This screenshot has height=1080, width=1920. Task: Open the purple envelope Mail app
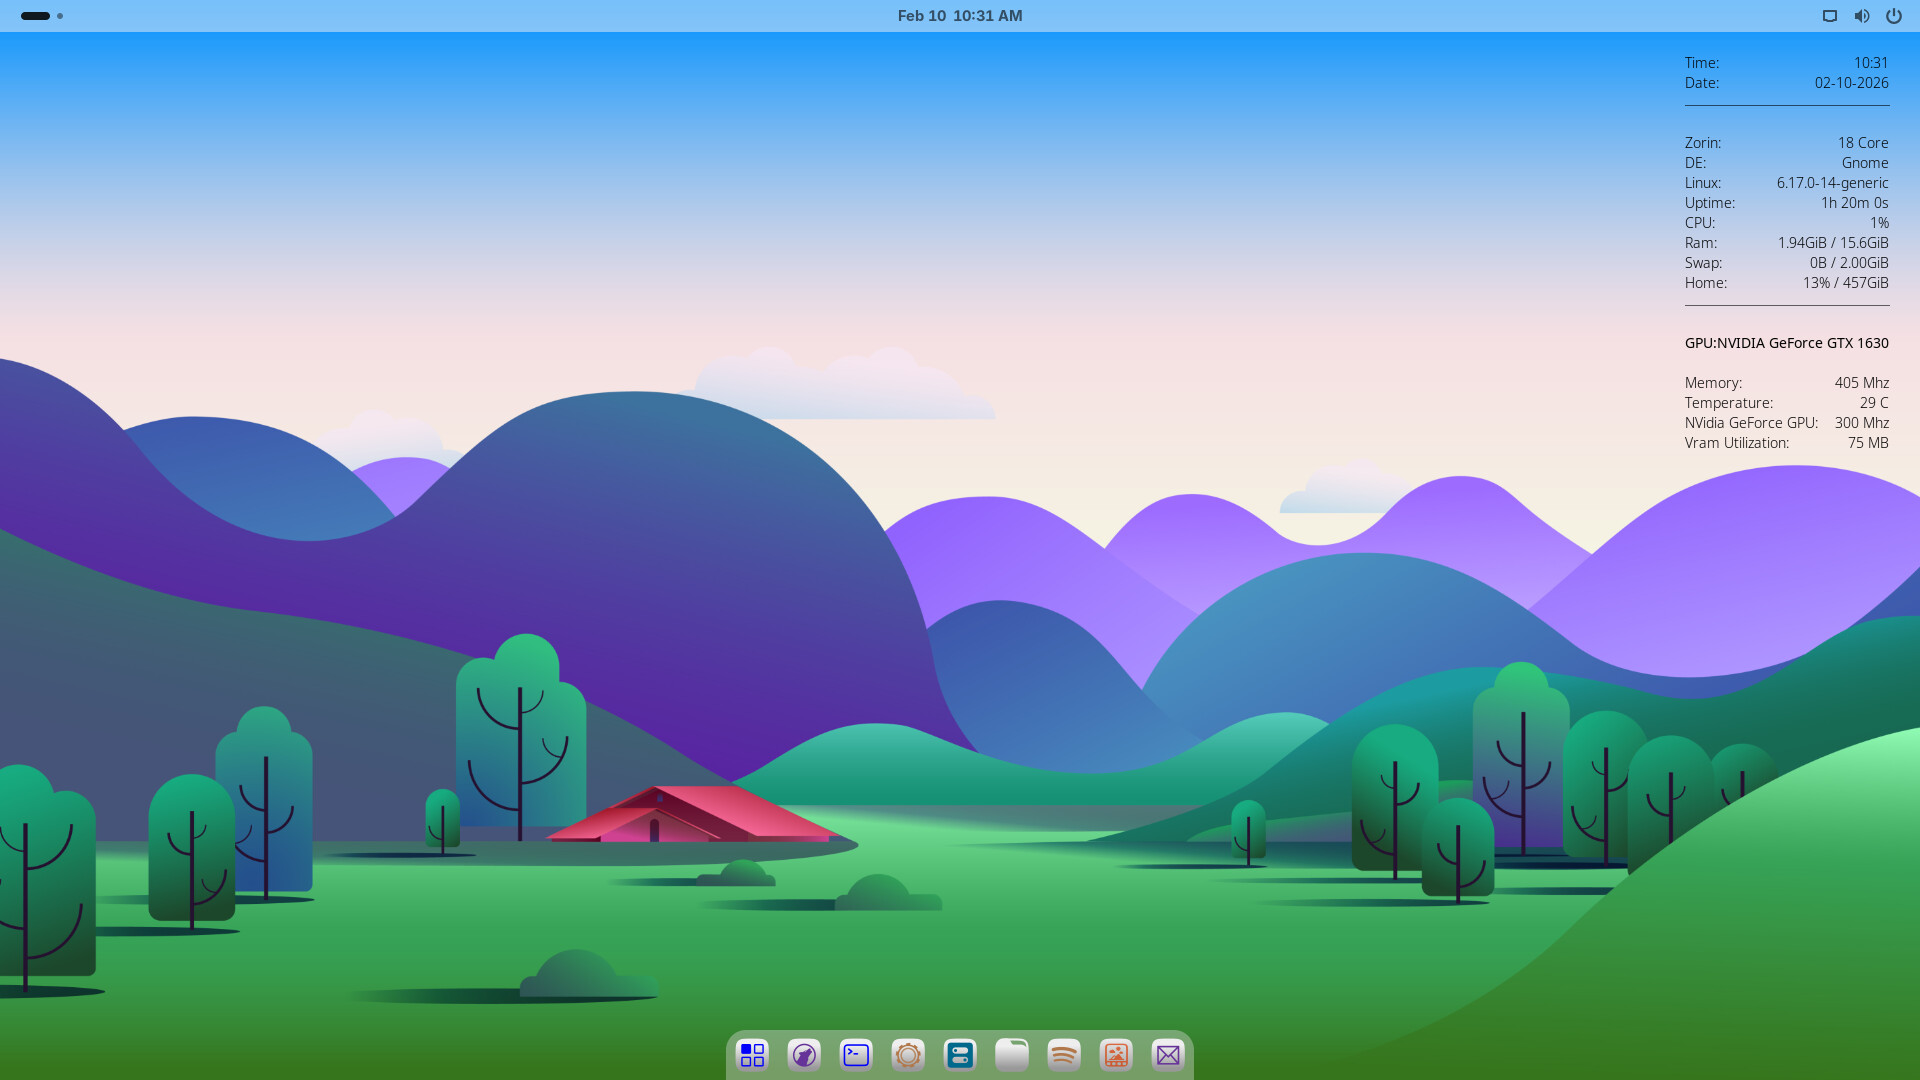coord(1168,1055)
